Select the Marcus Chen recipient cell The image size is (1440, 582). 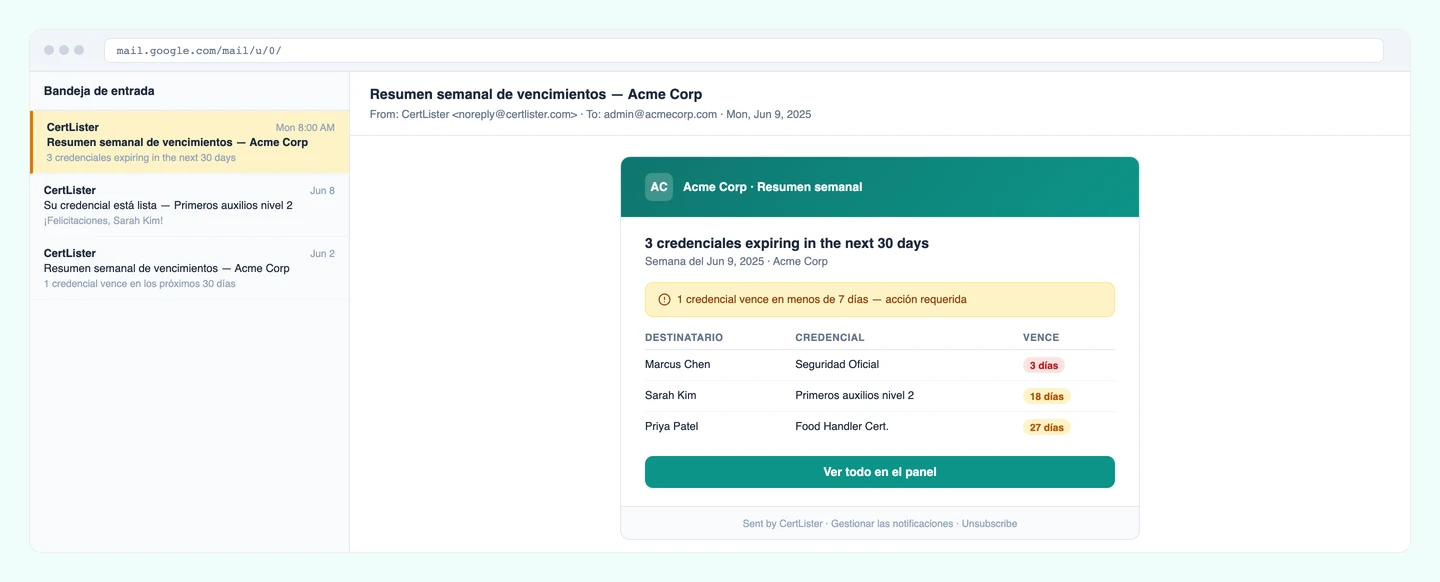tap(678, 364)
